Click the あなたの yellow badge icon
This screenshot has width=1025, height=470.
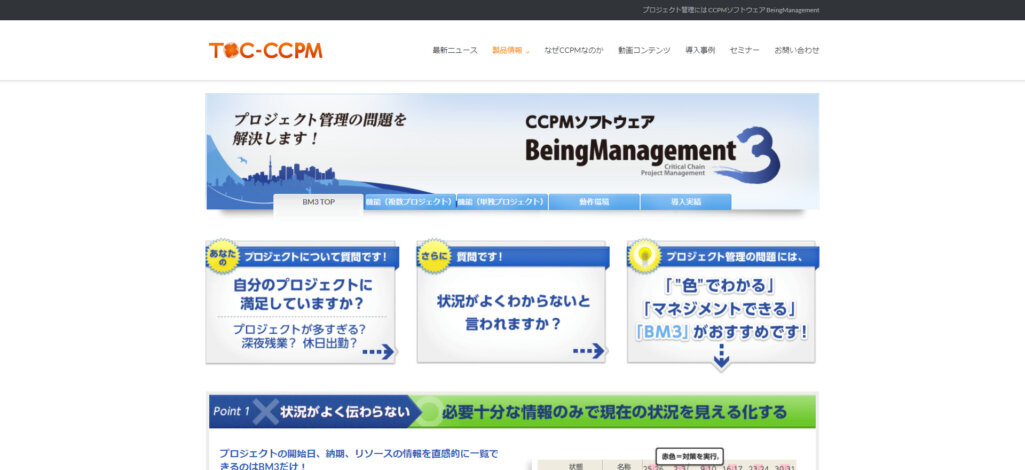coord(223,256)
